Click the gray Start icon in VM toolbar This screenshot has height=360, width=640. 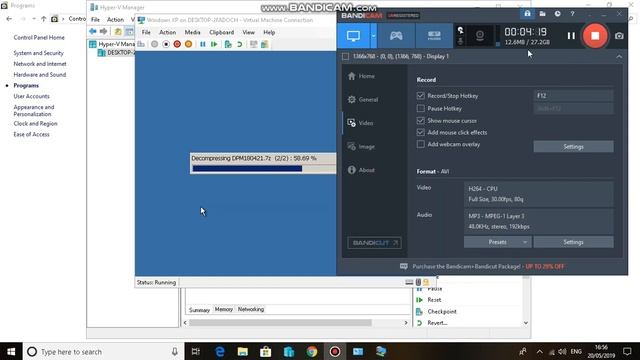[x=154, y=44]
